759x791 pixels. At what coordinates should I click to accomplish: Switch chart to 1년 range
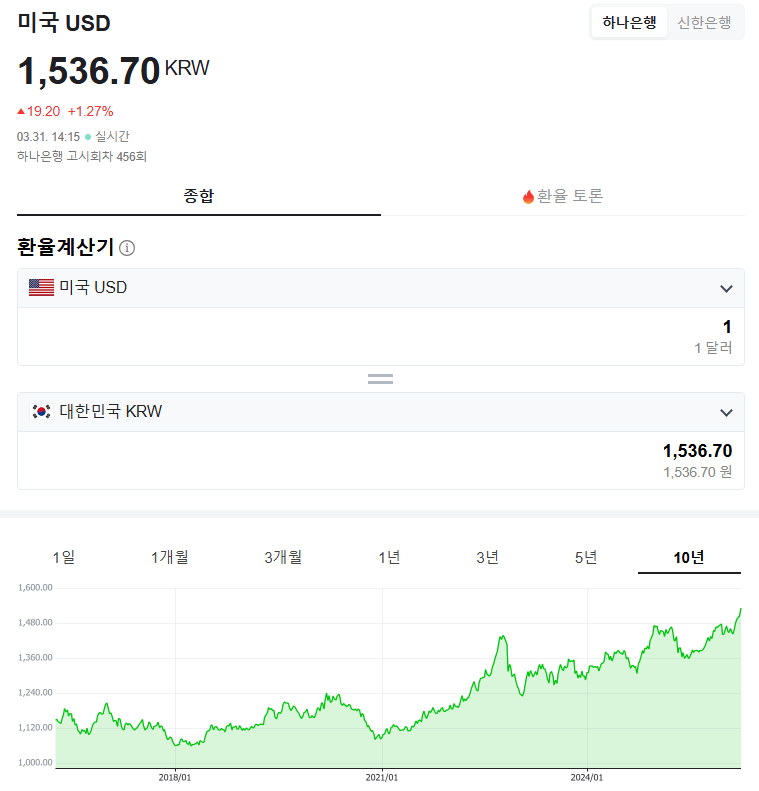point(389,557)
